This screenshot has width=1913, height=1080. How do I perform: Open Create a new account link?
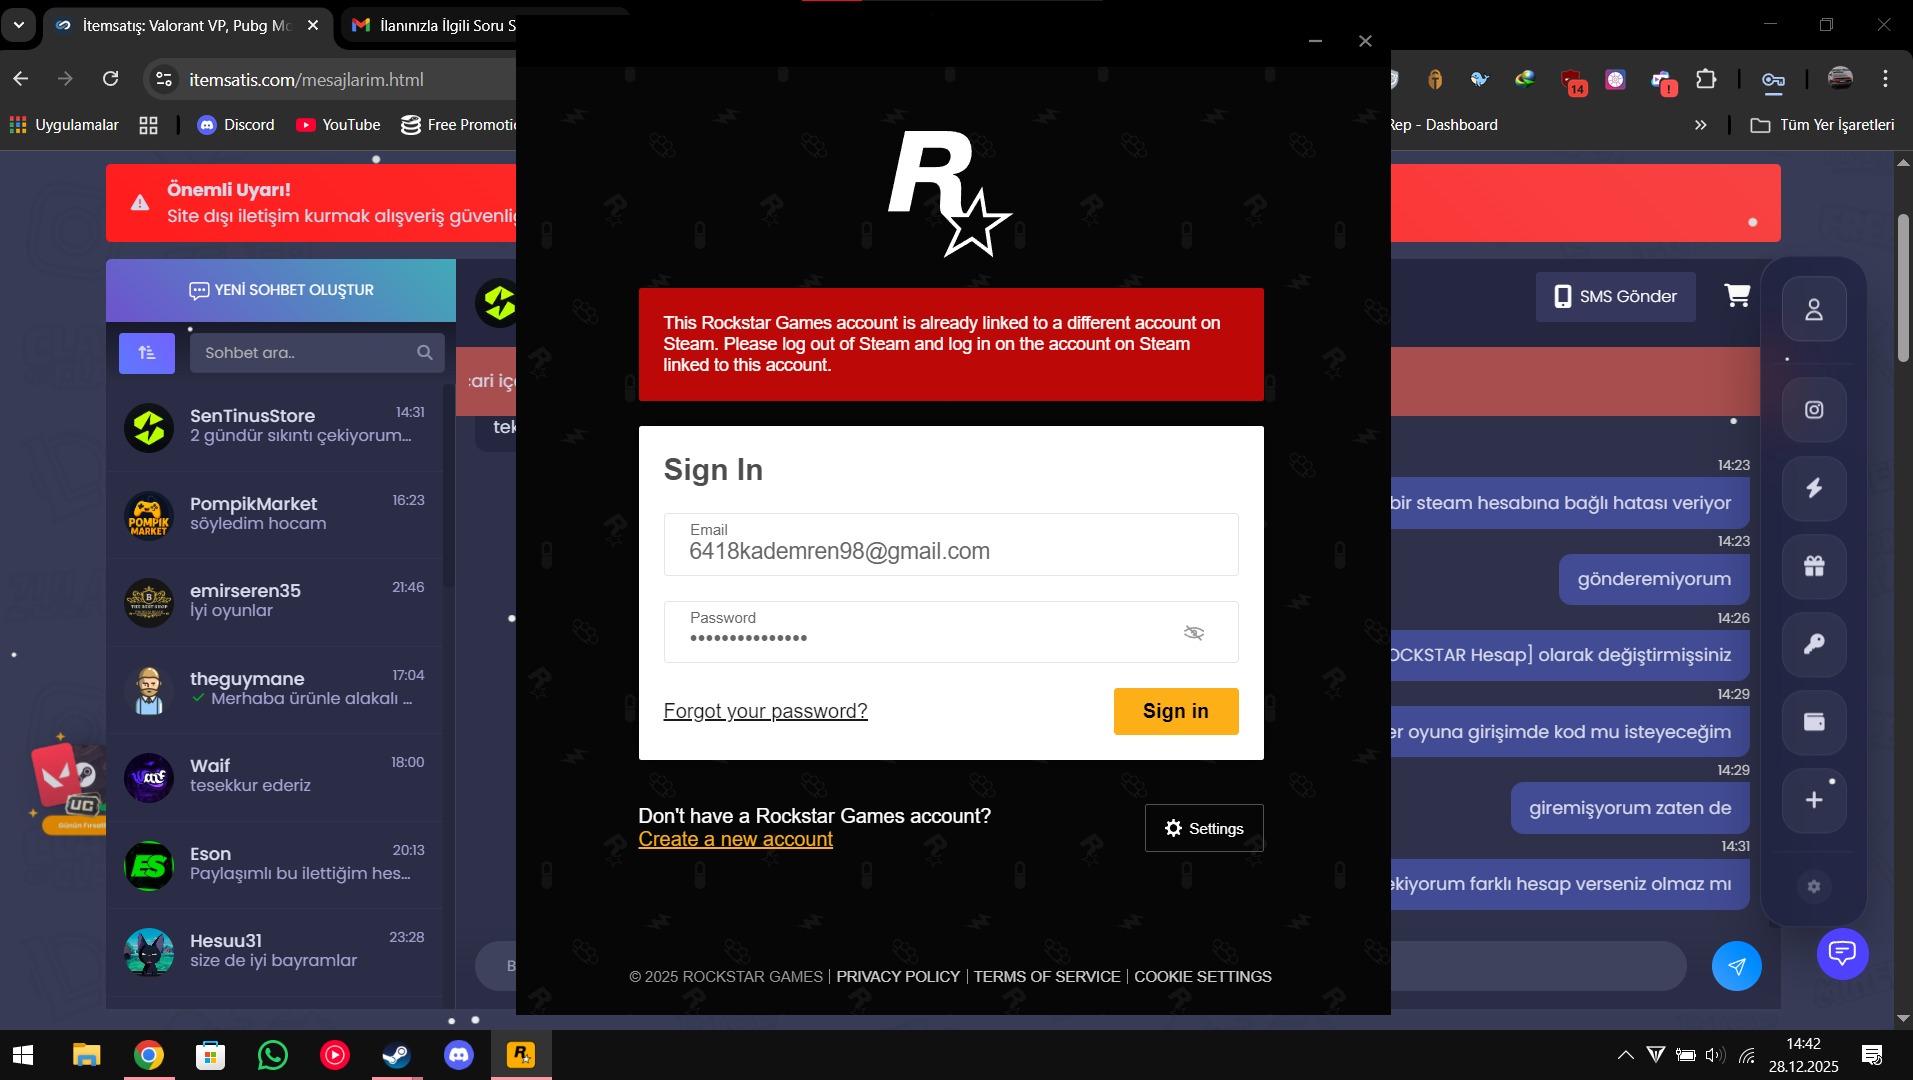click(735, 839)
